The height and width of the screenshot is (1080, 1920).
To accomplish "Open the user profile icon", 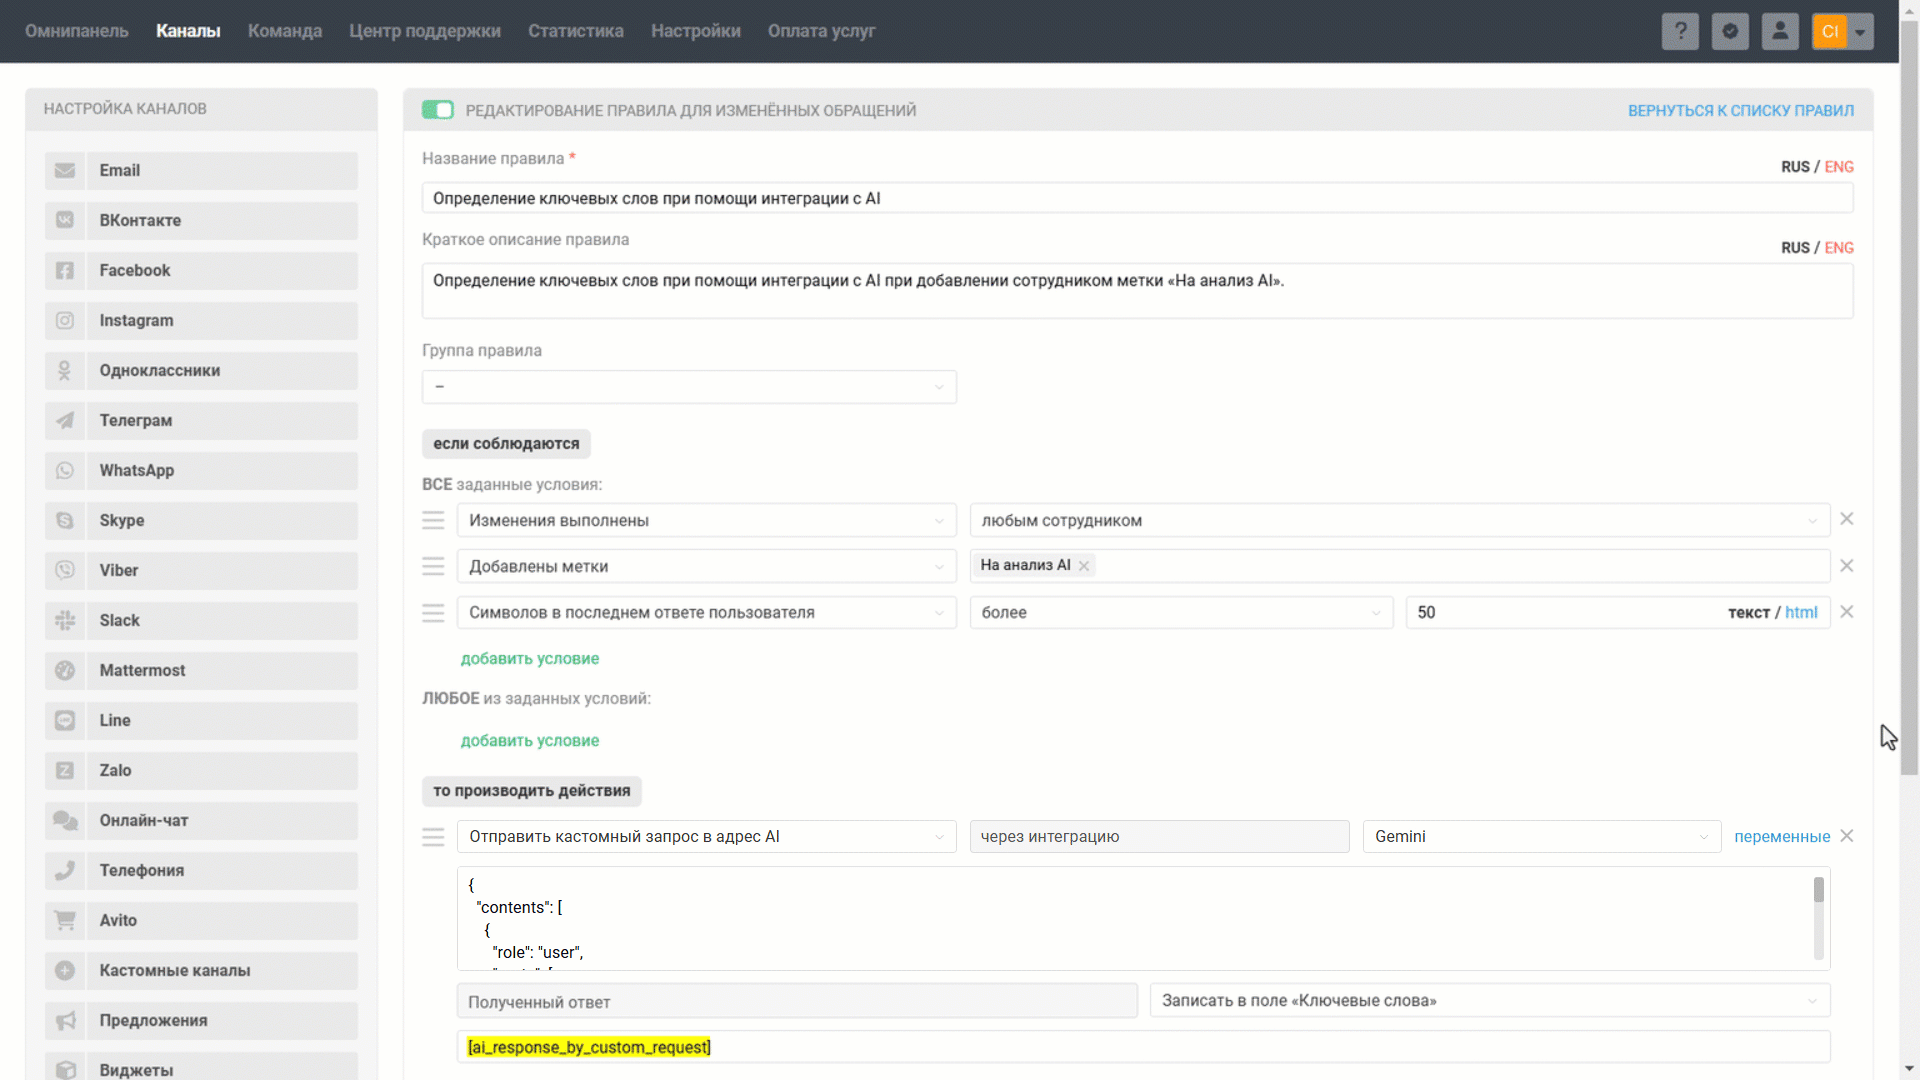I will coord(1780,31).
